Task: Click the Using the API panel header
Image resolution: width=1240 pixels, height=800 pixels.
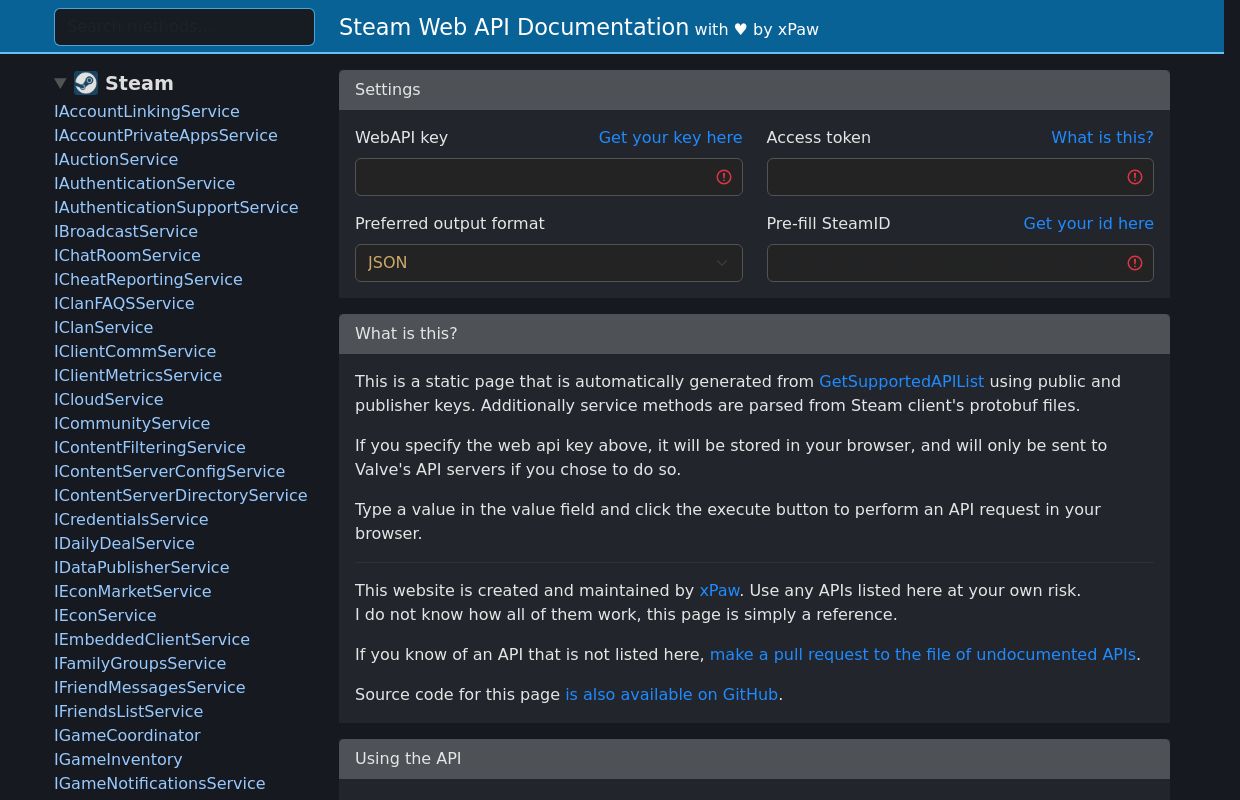Action: point(754,759)
